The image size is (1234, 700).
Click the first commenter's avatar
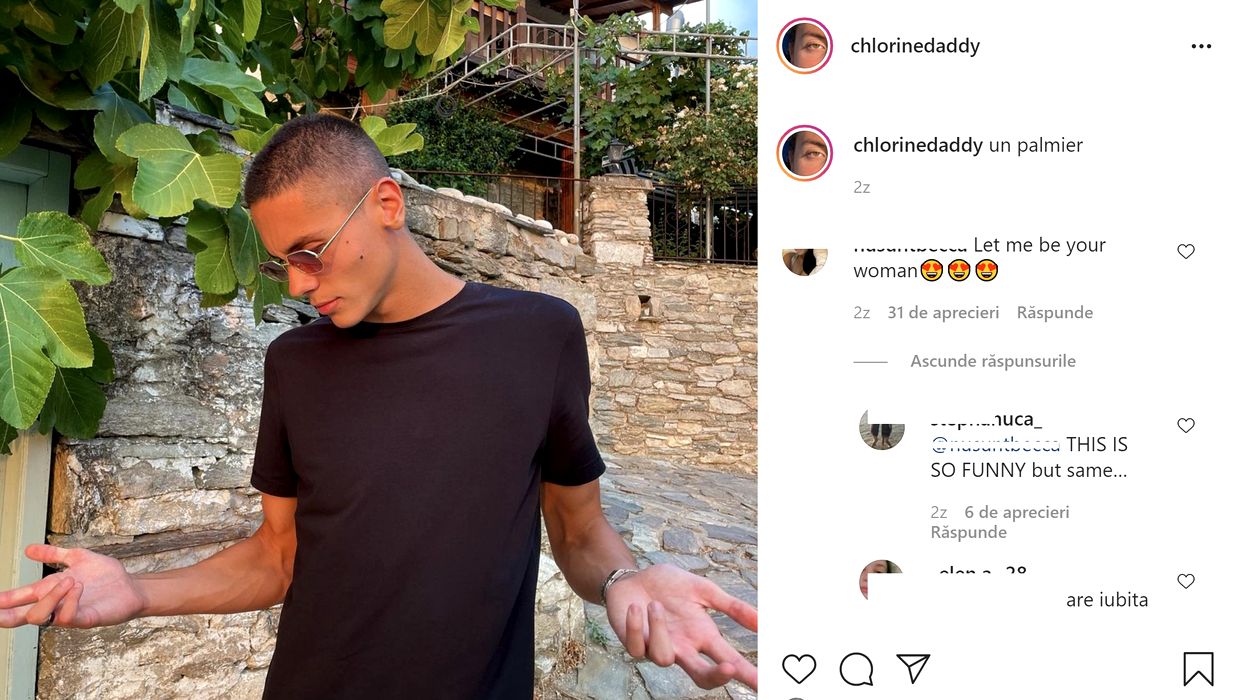(804, 260)
